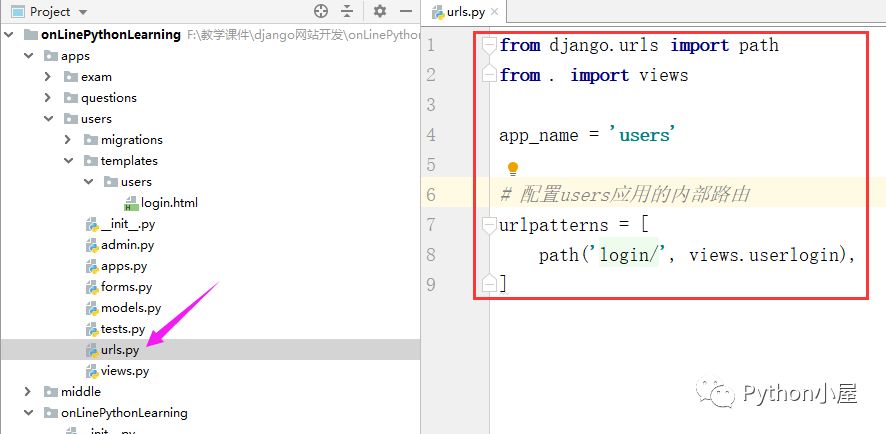Viewport: 886px width, 434px height.
Task: Collapse the top-level users app folder
Action: point(49,119)
